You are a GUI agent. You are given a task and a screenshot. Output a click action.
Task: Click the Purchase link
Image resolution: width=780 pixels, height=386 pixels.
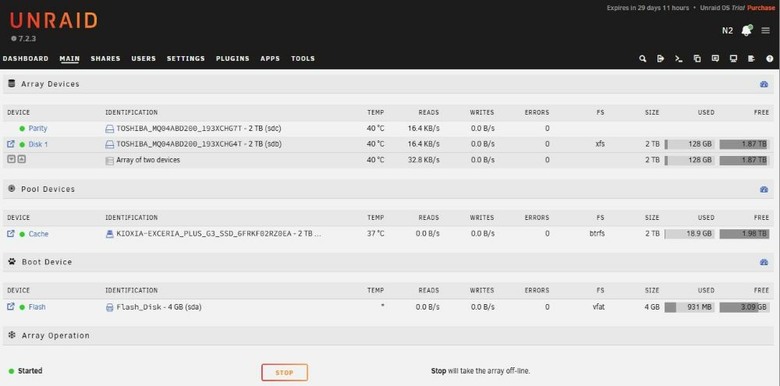tap(761, 8)
